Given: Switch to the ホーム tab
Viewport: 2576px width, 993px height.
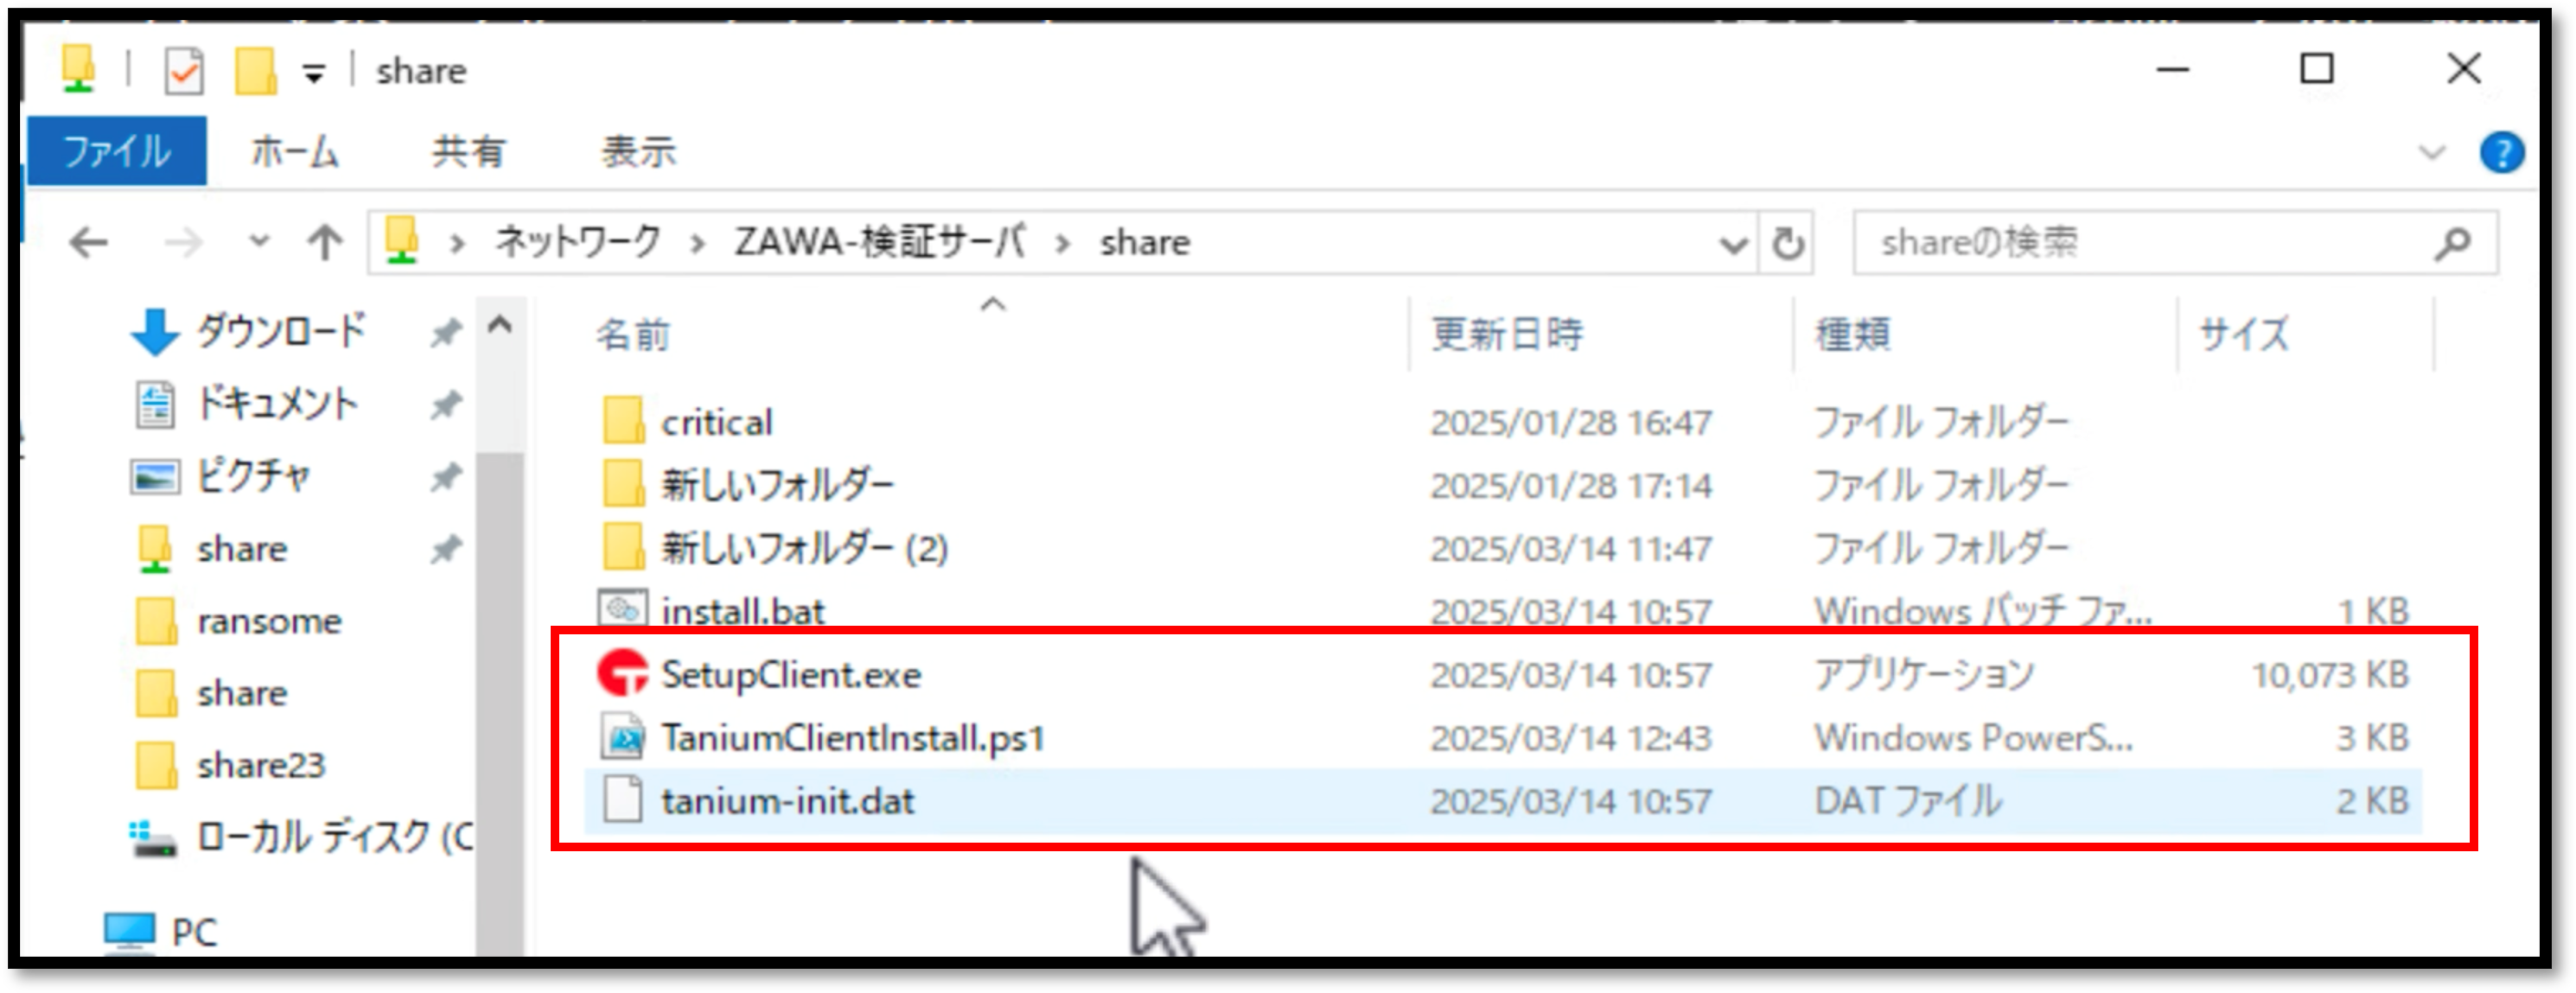Looking at the screenshot, I should coord(295,151).
